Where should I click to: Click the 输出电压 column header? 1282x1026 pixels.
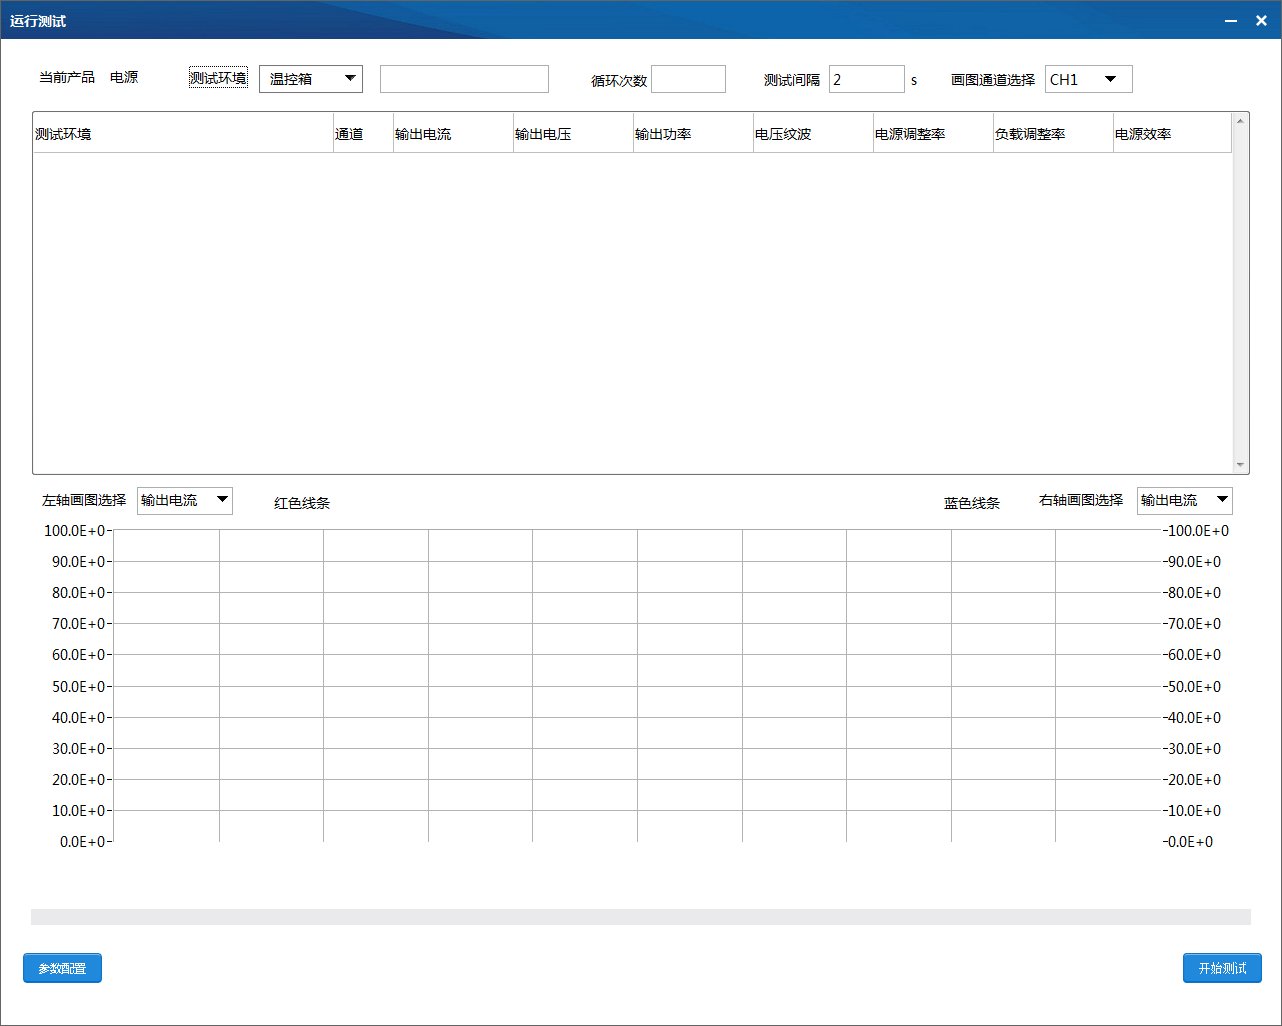(573, 134)
